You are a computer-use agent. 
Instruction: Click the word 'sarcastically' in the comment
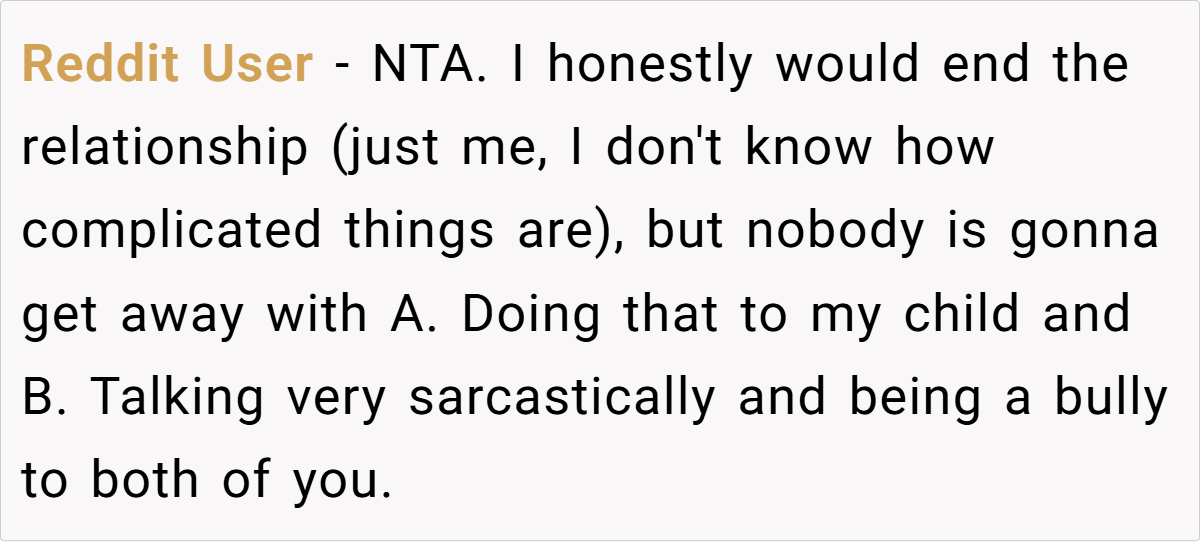pos(563,398)
